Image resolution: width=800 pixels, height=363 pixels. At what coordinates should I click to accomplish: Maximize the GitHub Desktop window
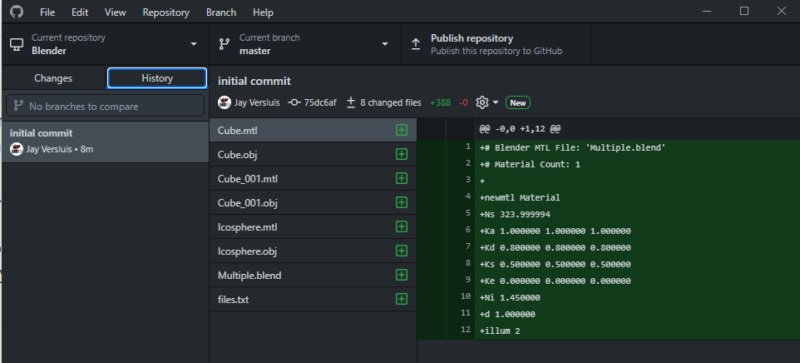[x=744, y=11]
